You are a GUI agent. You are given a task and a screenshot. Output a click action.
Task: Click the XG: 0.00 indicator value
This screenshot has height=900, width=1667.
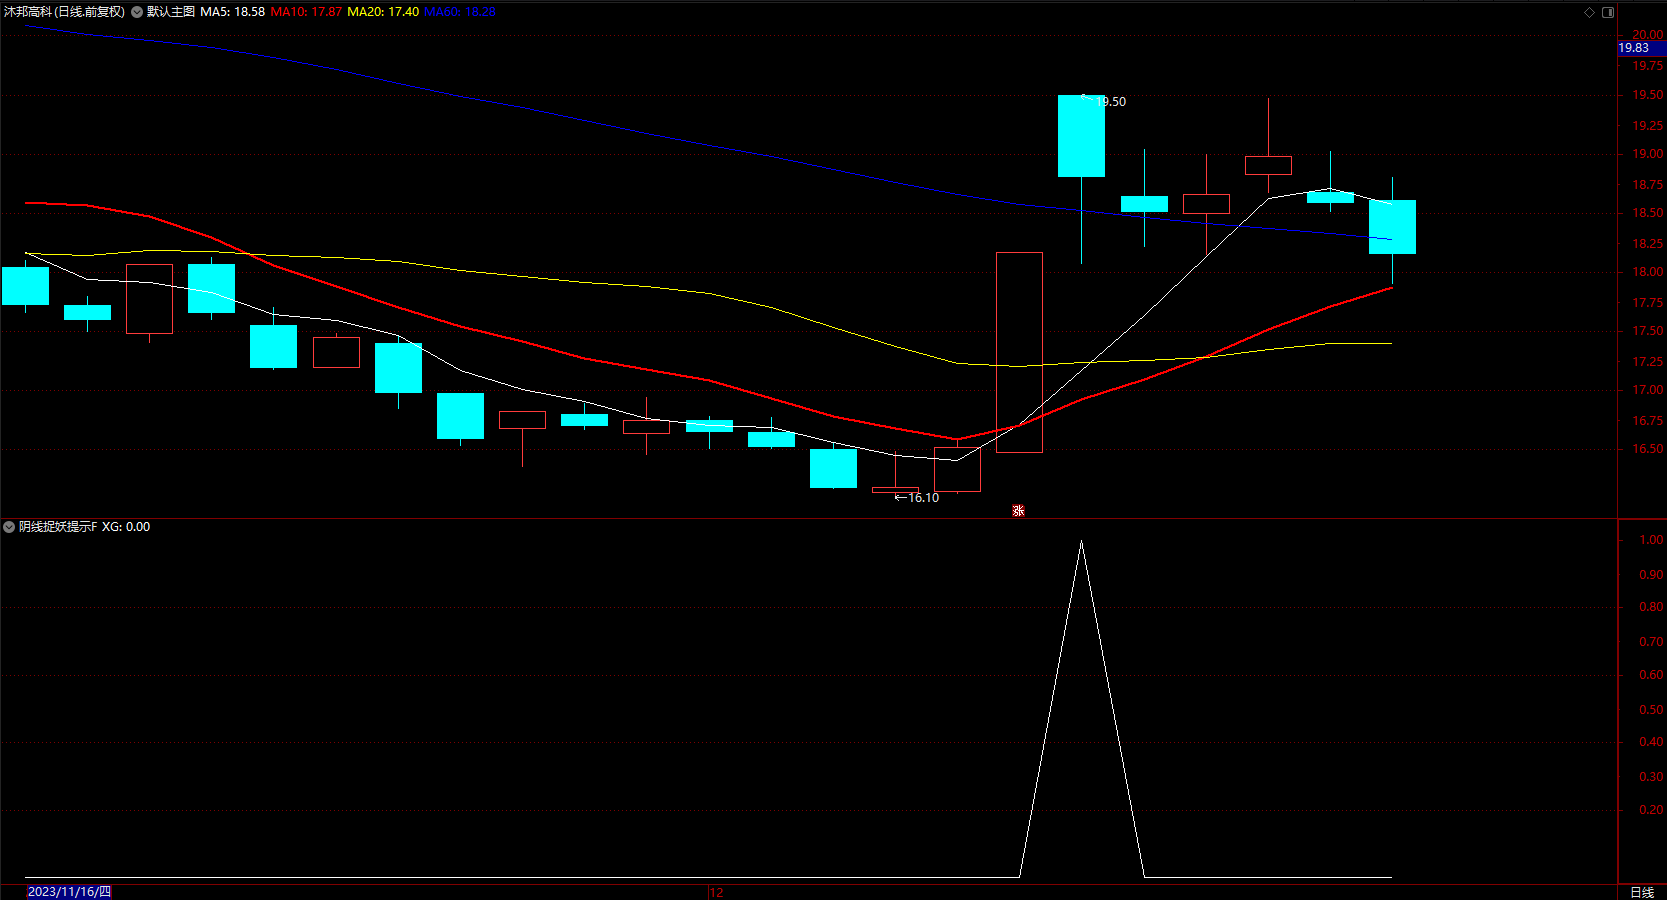(126, 527)
